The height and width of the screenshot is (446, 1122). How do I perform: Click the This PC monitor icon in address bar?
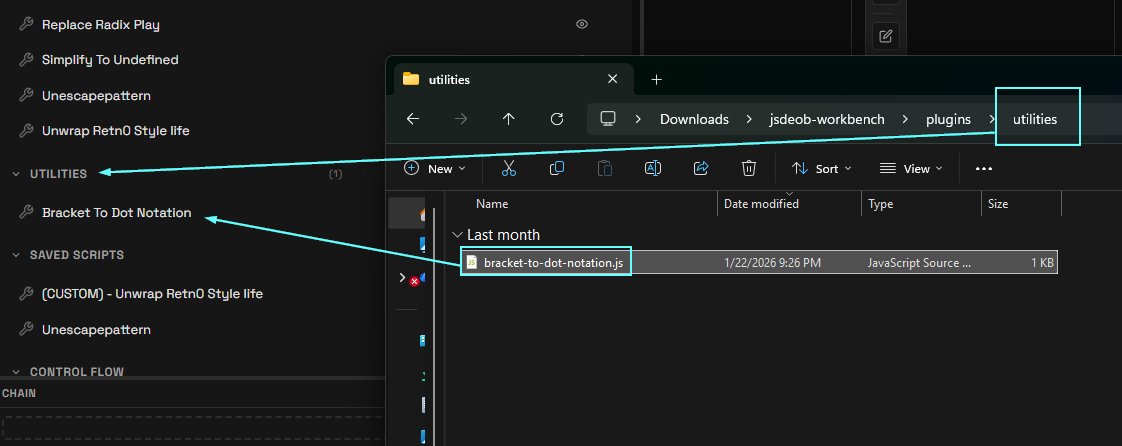point(608,120)
